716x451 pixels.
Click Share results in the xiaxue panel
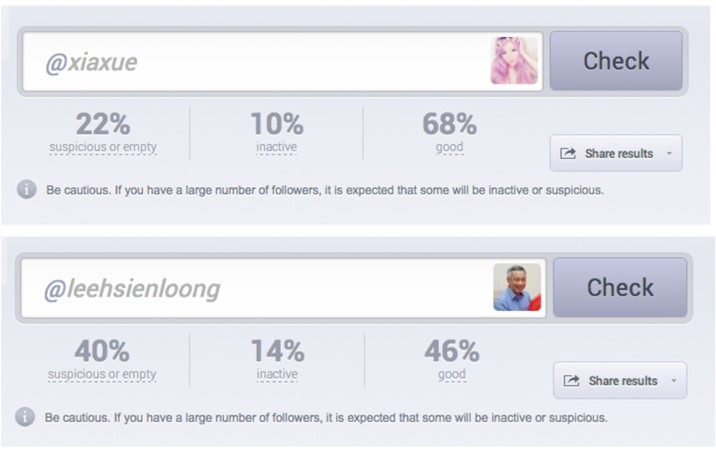point(619,153)
